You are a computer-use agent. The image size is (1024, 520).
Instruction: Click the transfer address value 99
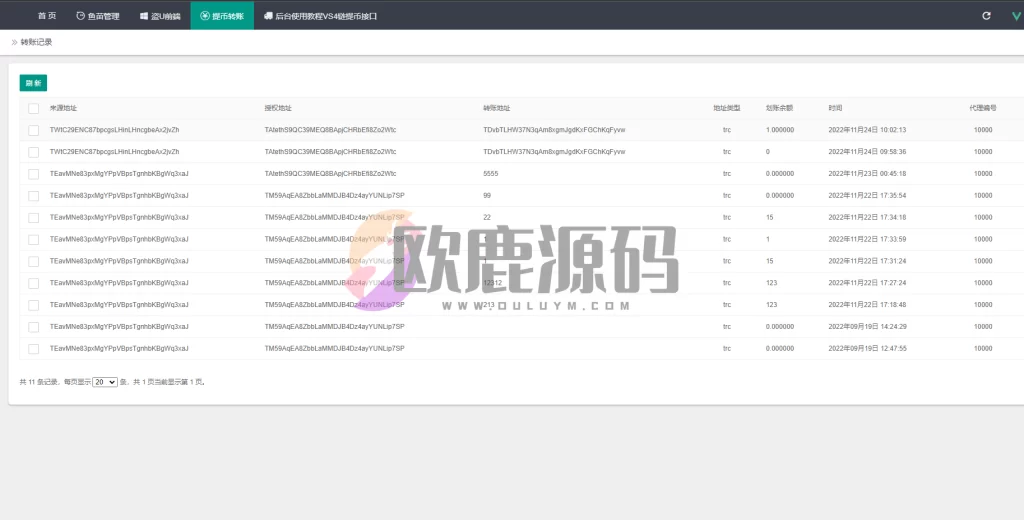487,195
